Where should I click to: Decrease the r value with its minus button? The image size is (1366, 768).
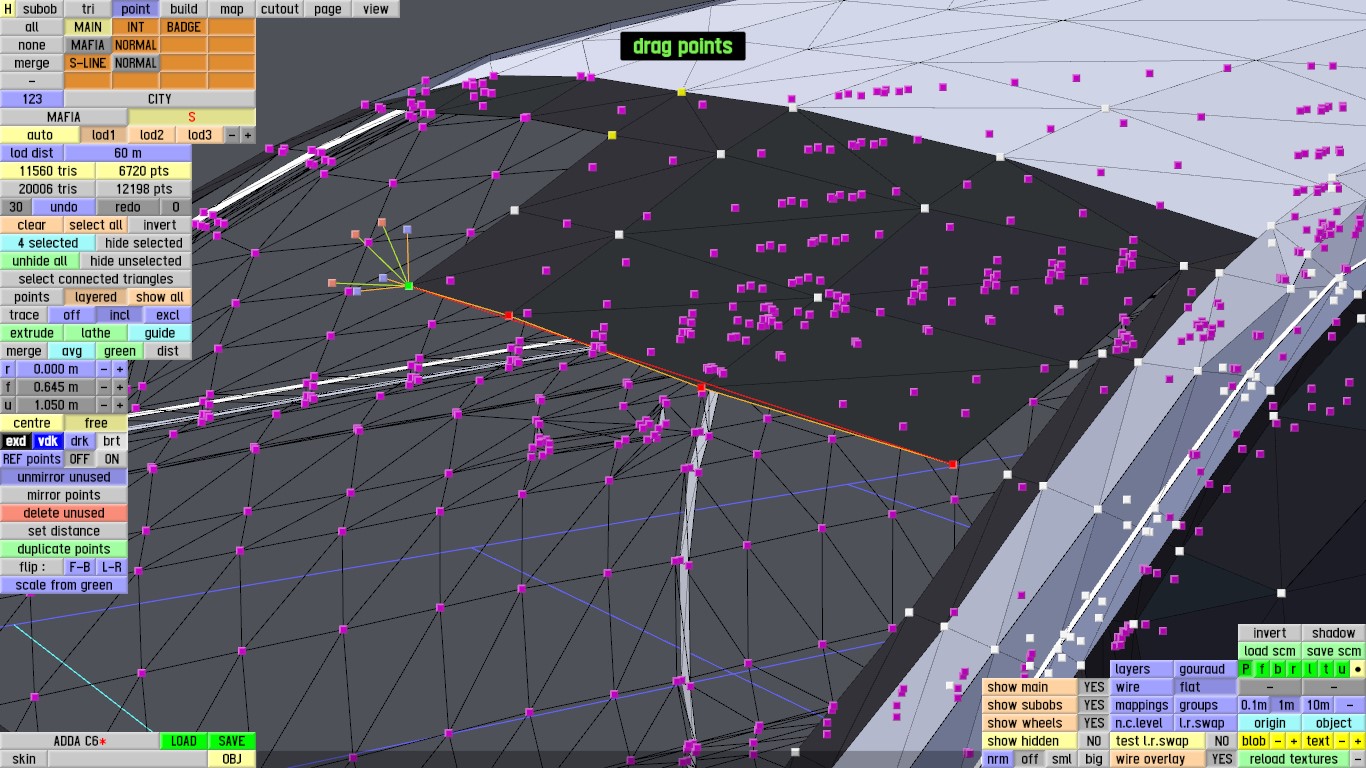click(x=102, y=369)
